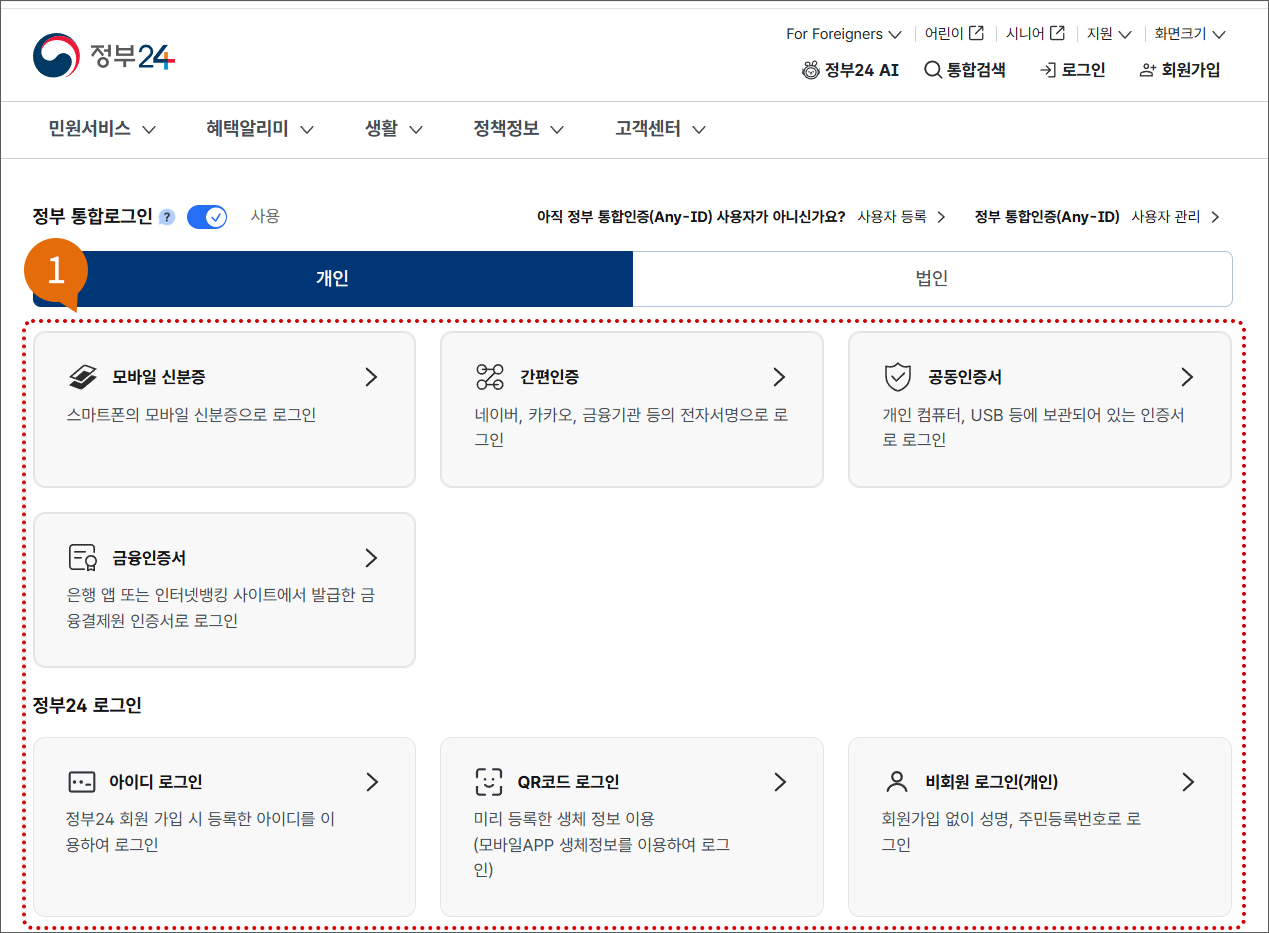This screenshot has width=1269, height=933.
Task: Click the 로그인 arrow icon in header
Action: click(x=1048, y=70)
